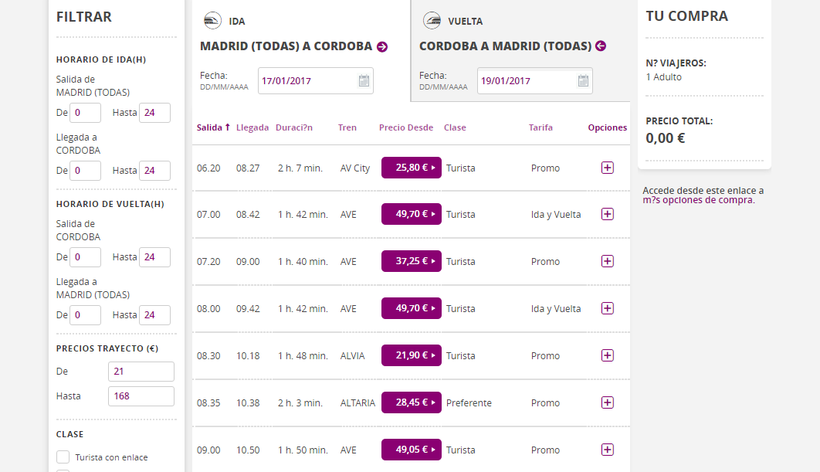This screenshot has width=820, height=472.
Task: Click the train icon on the VUELTA tab
Action: coord(432,20)
